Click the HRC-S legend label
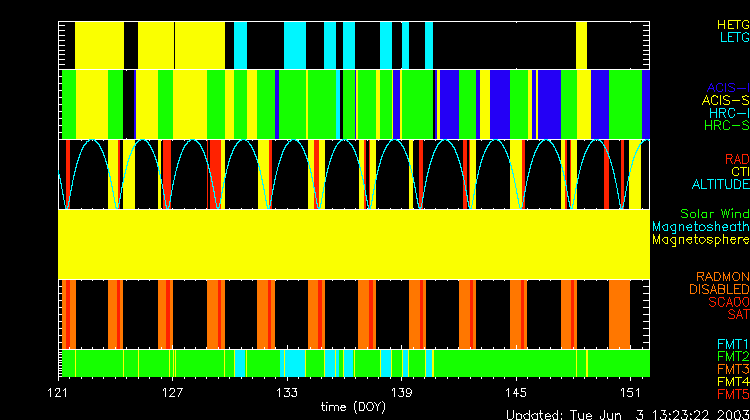This screenshot has height=420, width=750. point(726,127)
